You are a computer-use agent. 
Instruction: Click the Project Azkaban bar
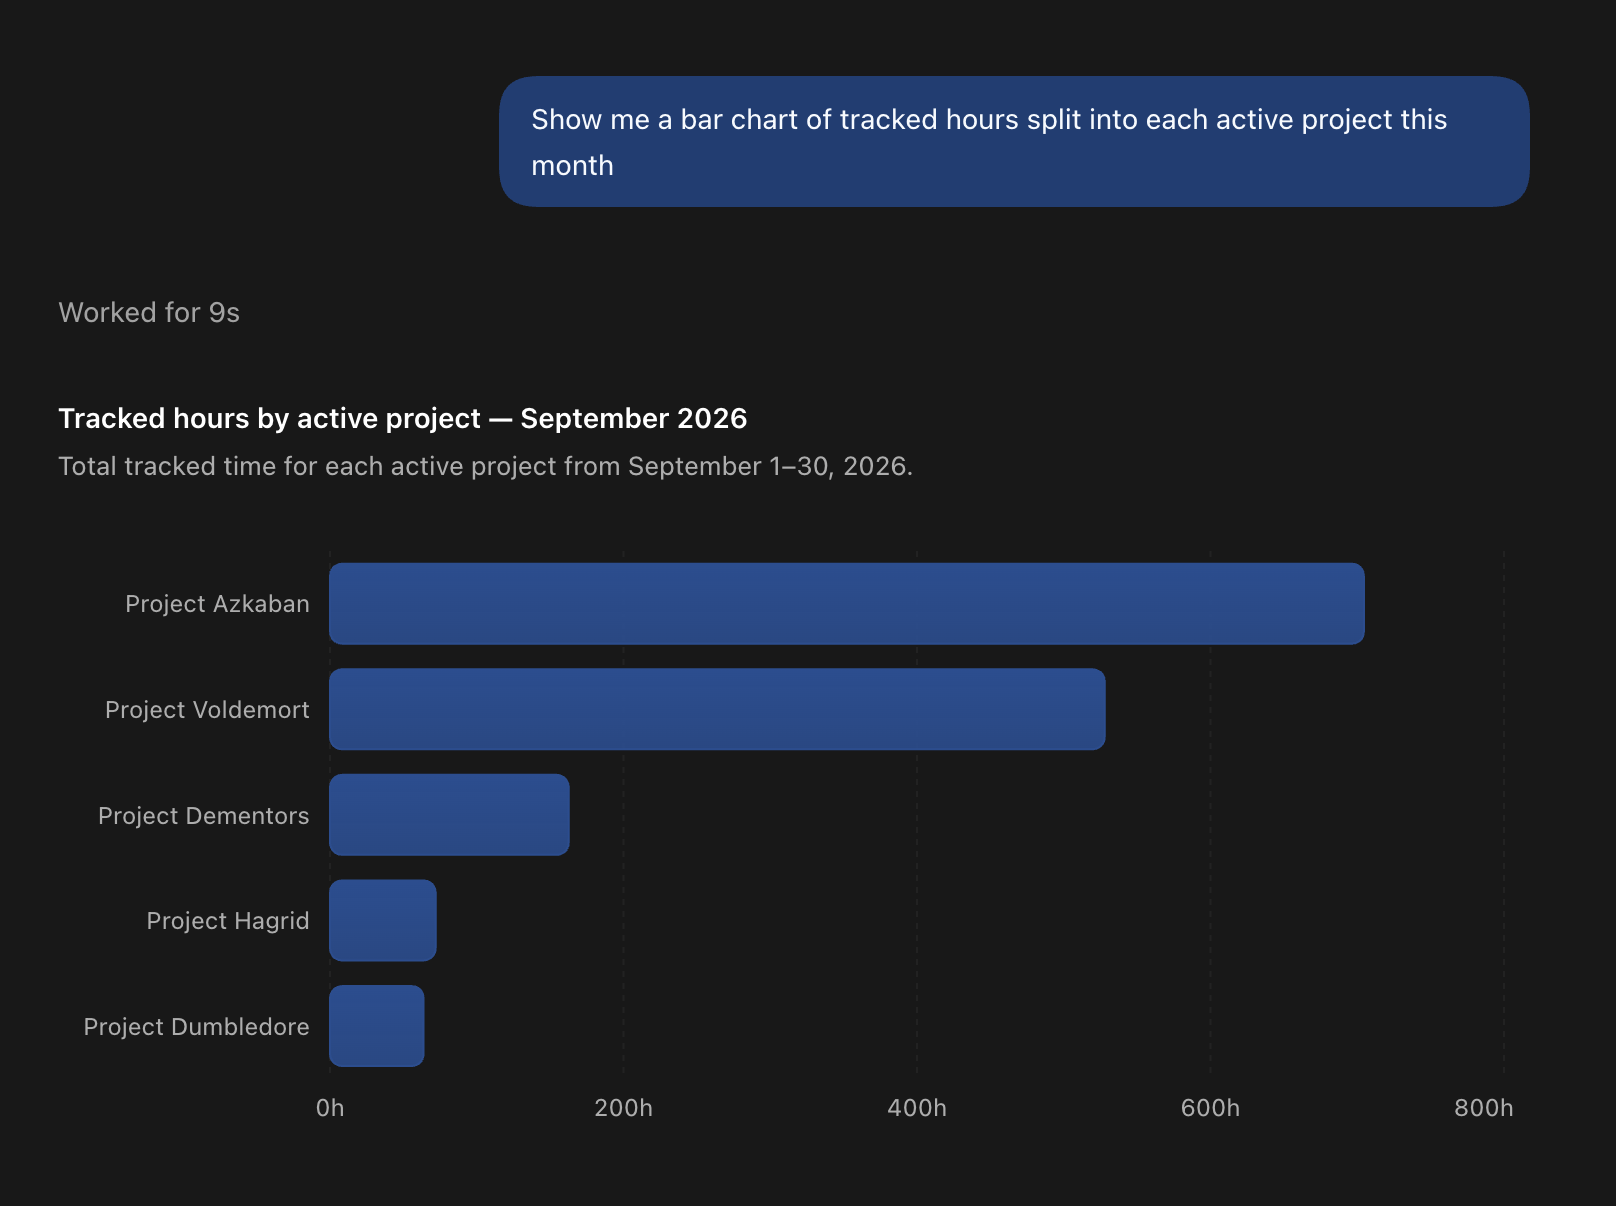pyautogui.click(x=847, y=604)
